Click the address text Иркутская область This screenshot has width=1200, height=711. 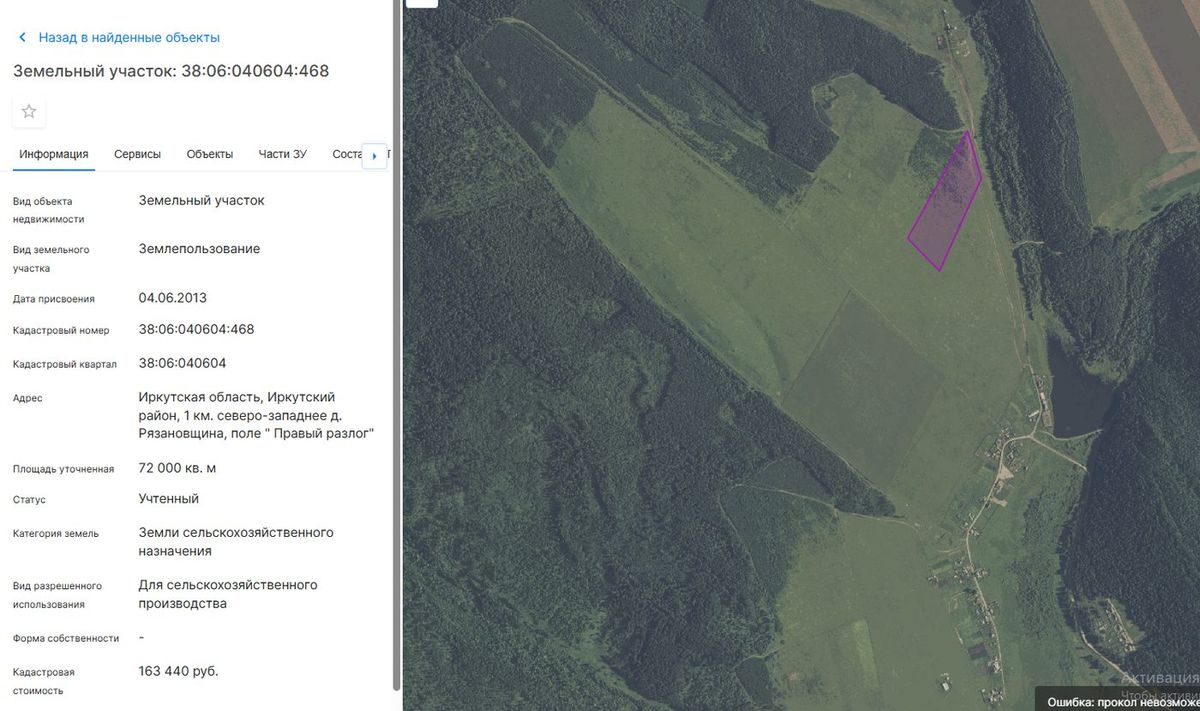(x=256, y=415)
